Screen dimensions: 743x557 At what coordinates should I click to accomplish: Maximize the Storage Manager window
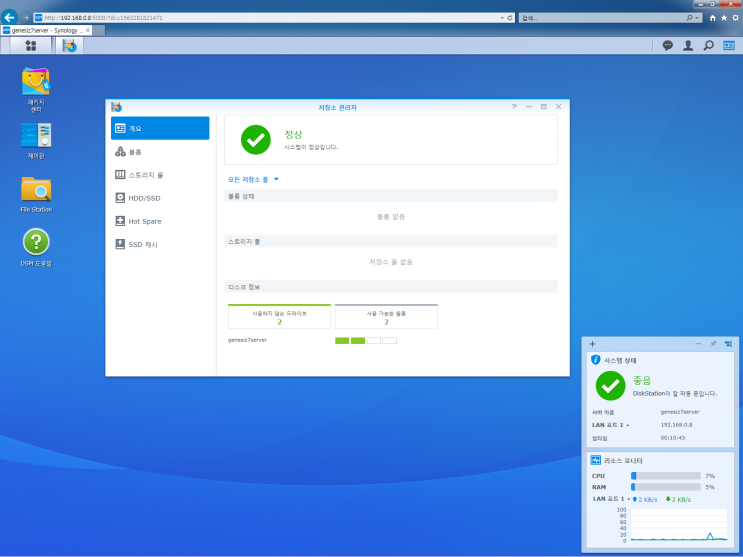click(544, 107)
